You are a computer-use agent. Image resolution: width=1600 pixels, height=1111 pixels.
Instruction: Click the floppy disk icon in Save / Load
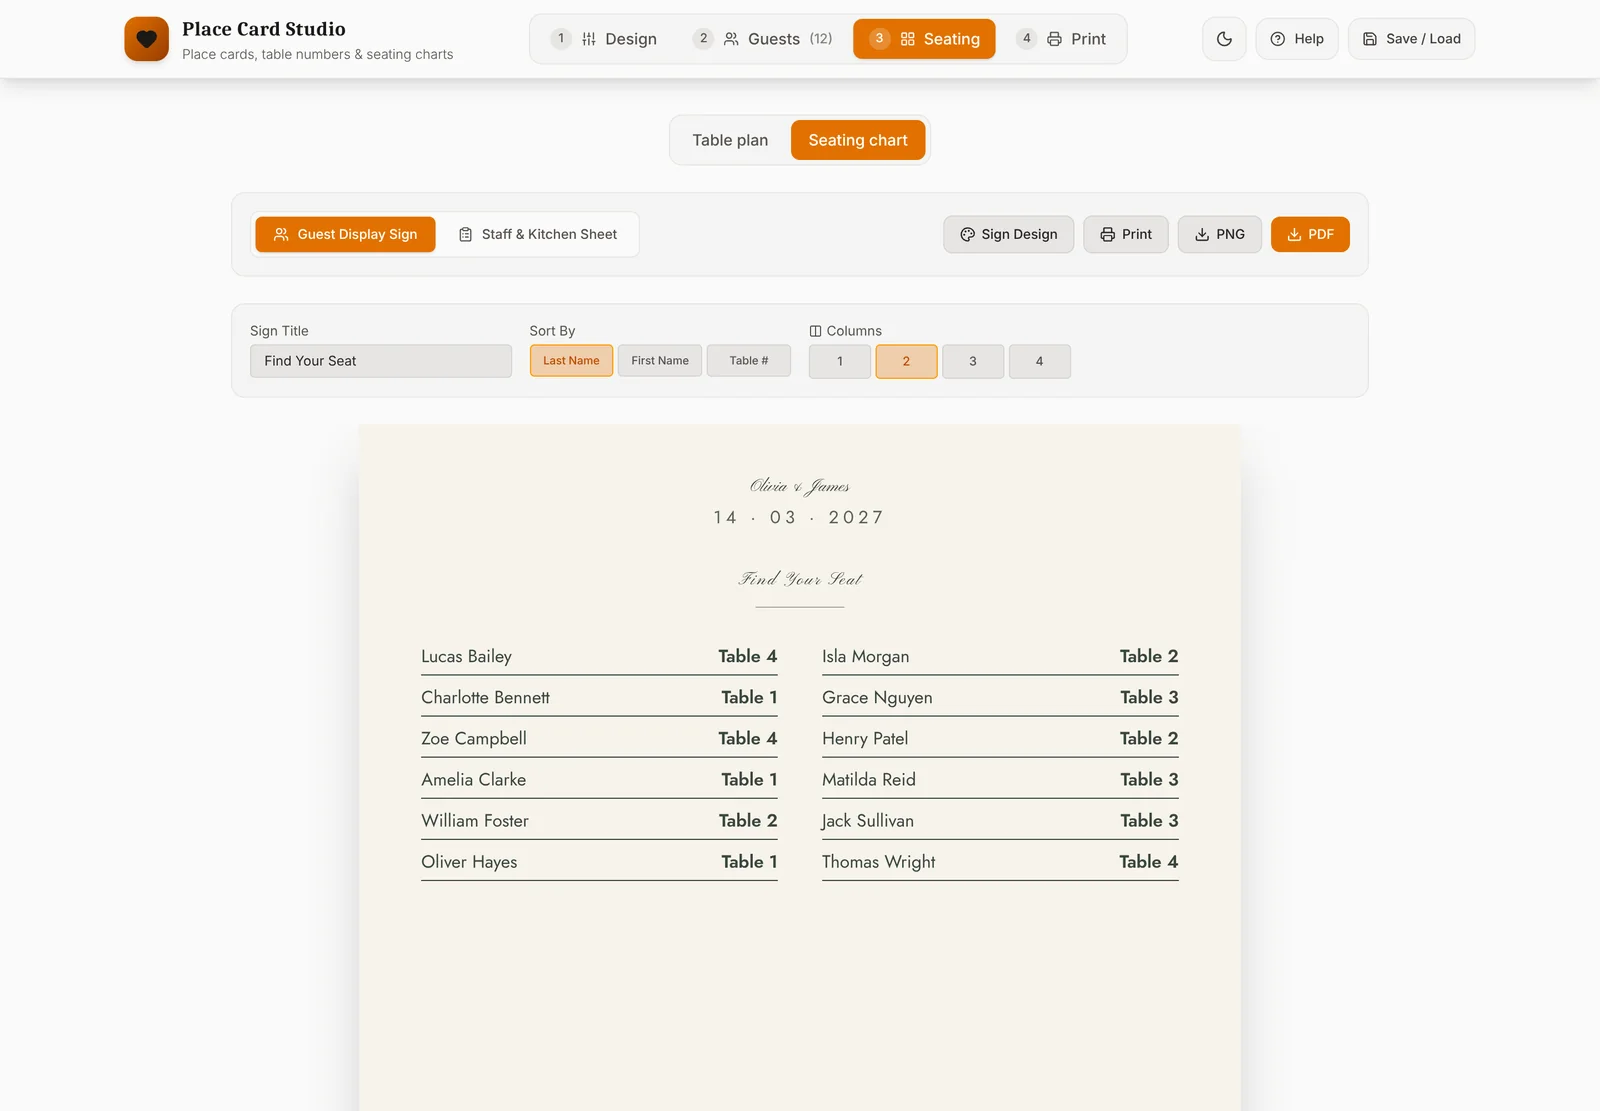point(1370,39)
